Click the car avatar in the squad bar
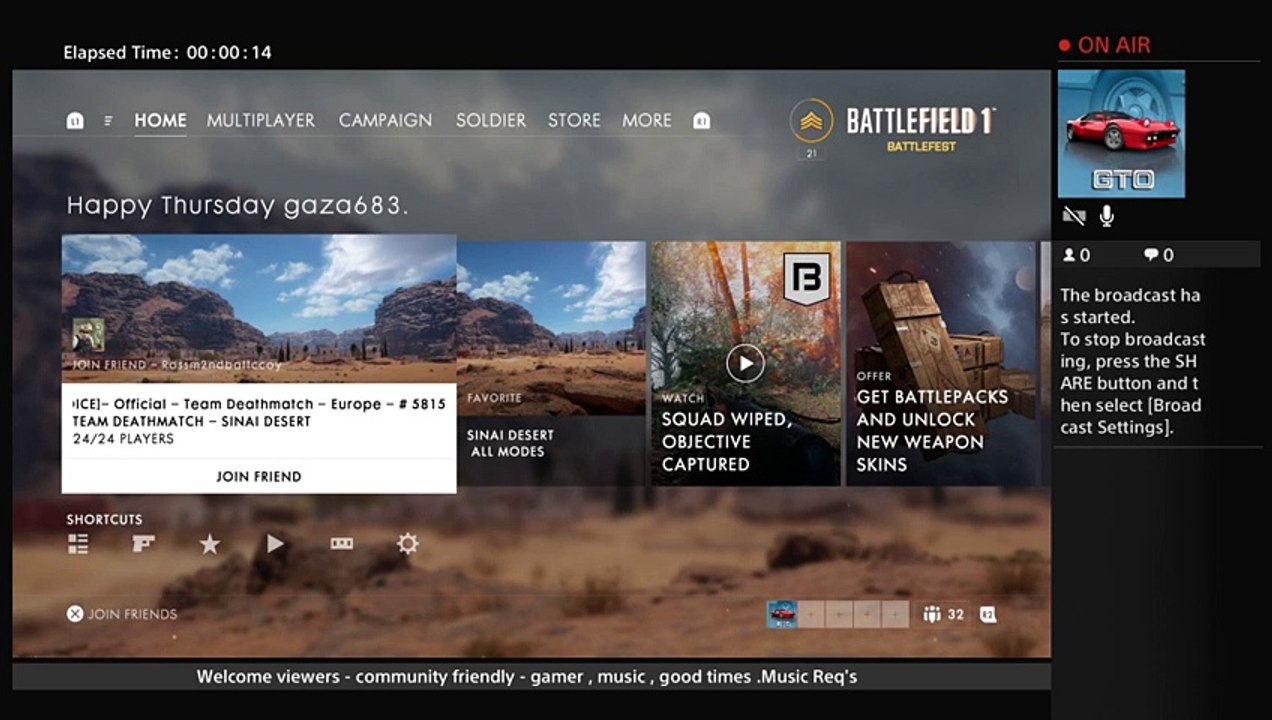This screenshot has height=720, width=1272. (x=781, y=614)
